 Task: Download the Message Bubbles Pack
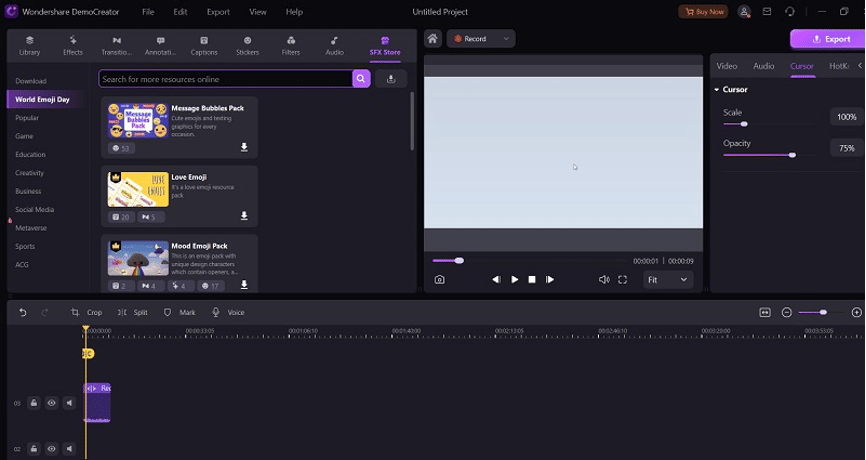[244, 147]
